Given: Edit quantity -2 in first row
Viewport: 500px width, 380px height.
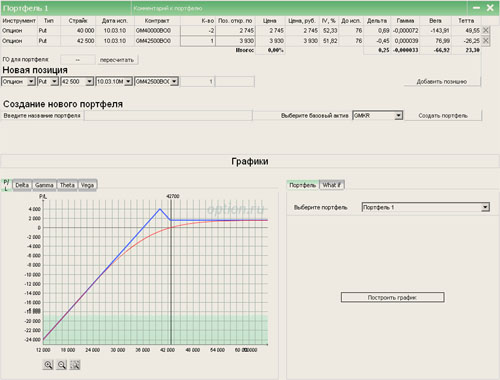Looking at the screenshot, I should tap(198, 30).
